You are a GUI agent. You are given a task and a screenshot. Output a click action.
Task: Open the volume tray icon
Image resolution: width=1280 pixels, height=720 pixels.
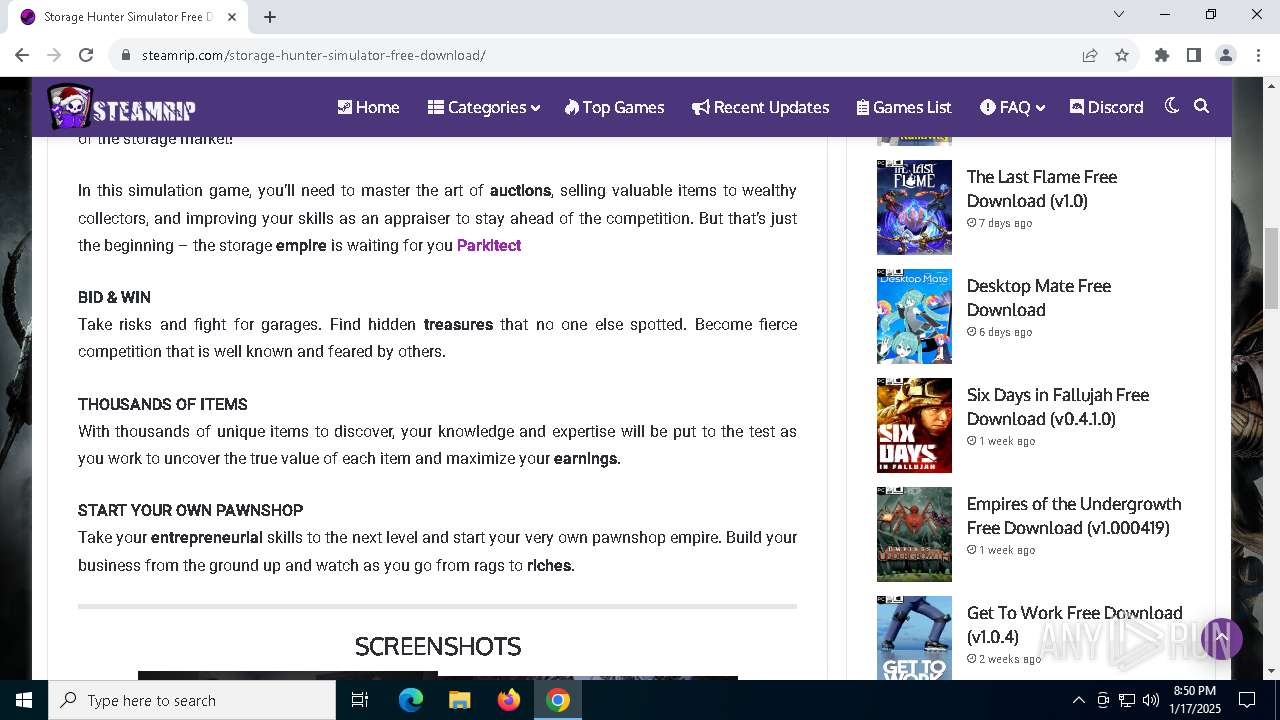[1151, 700]
